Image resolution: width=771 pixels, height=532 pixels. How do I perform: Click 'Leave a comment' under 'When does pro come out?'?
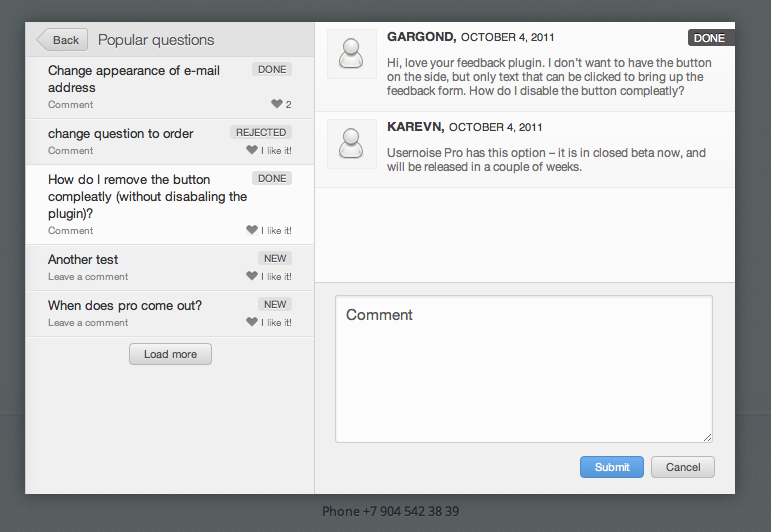point(88,323)
